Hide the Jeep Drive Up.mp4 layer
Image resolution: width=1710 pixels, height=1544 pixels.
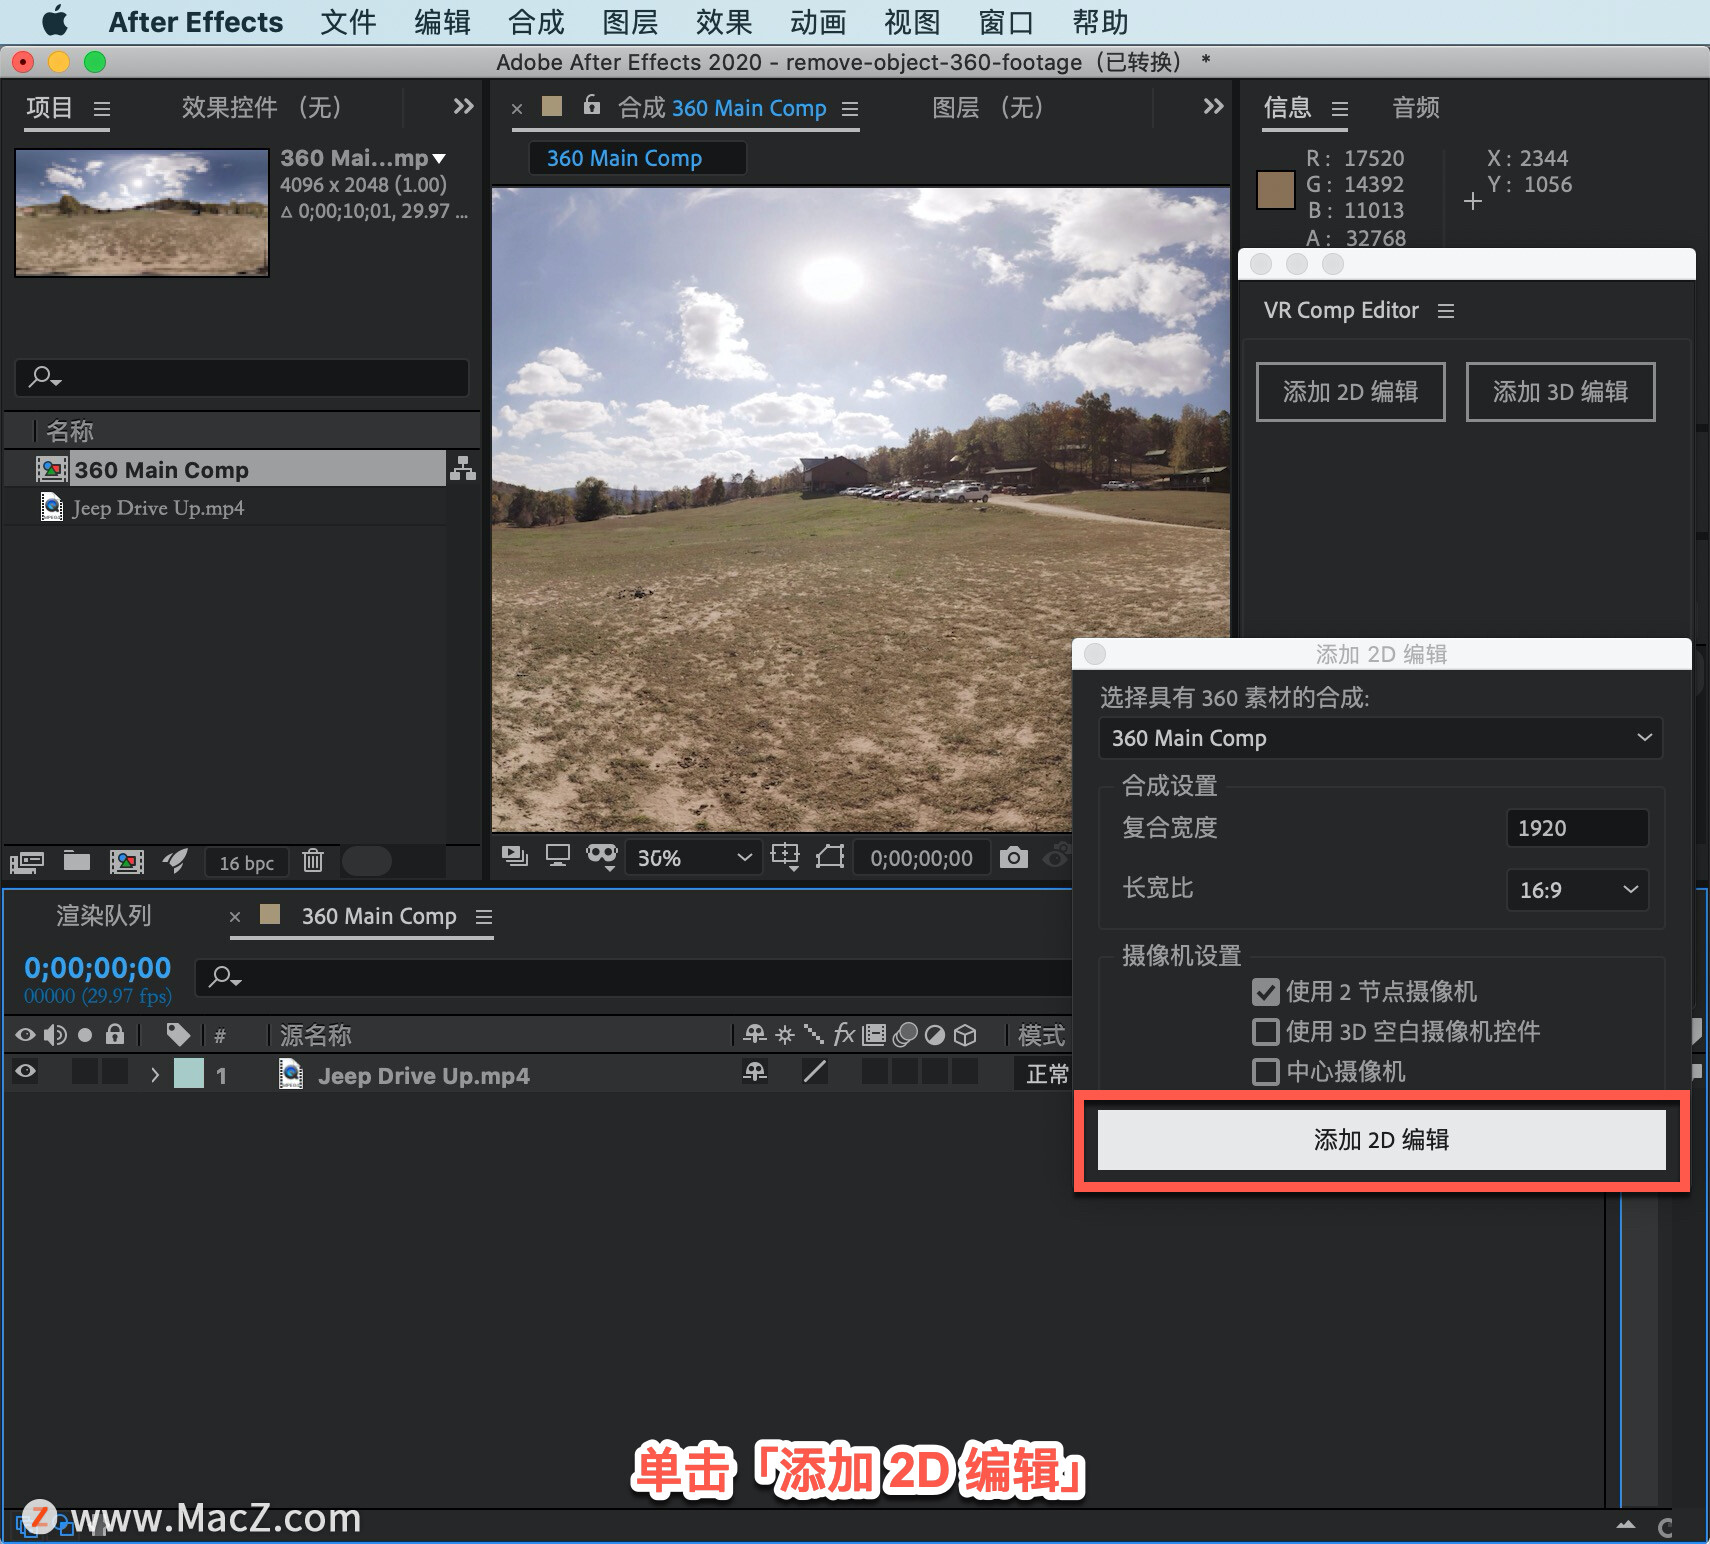pos(26,1071)
